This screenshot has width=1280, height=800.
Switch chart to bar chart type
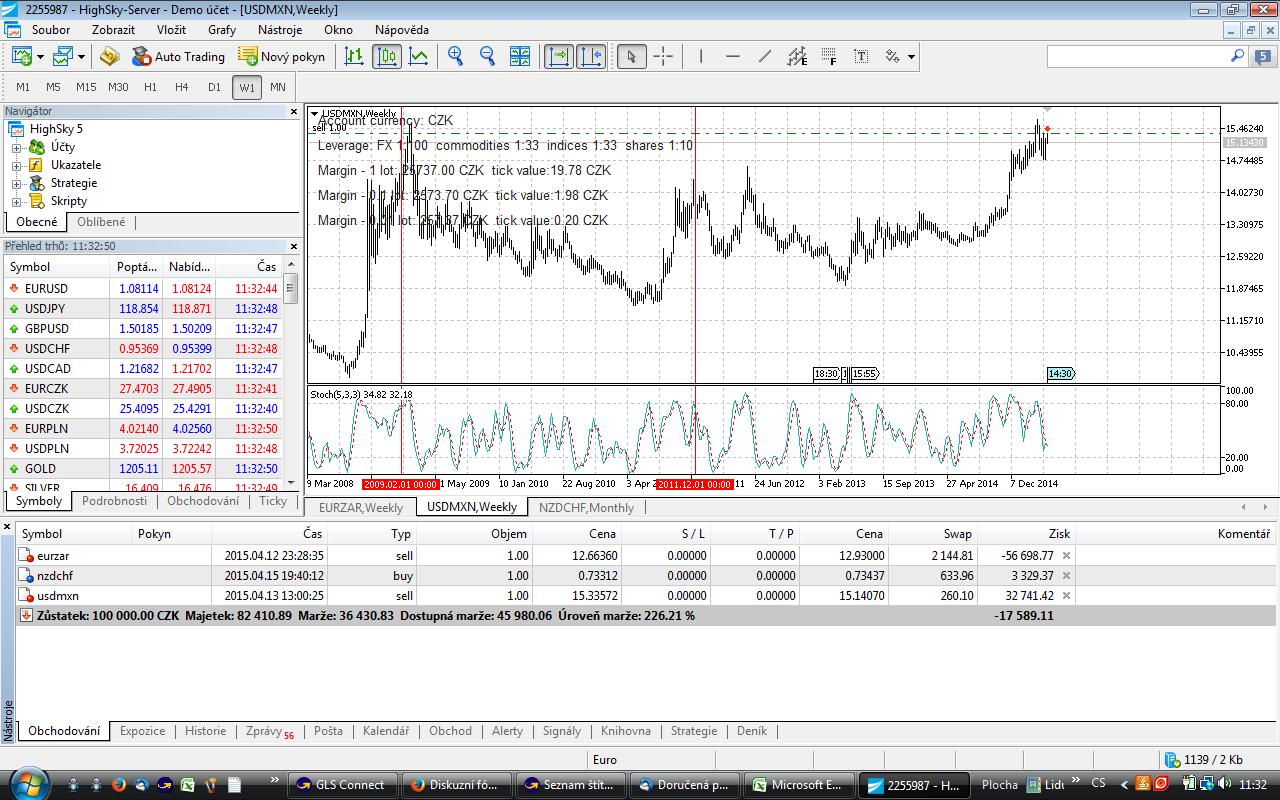(x=354, y=56)
